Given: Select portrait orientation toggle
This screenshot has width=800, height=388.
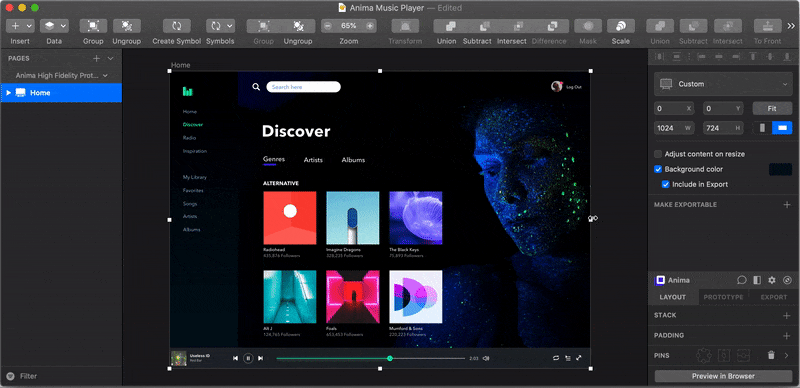Looking at the screenshot, I should click(762, 128).
